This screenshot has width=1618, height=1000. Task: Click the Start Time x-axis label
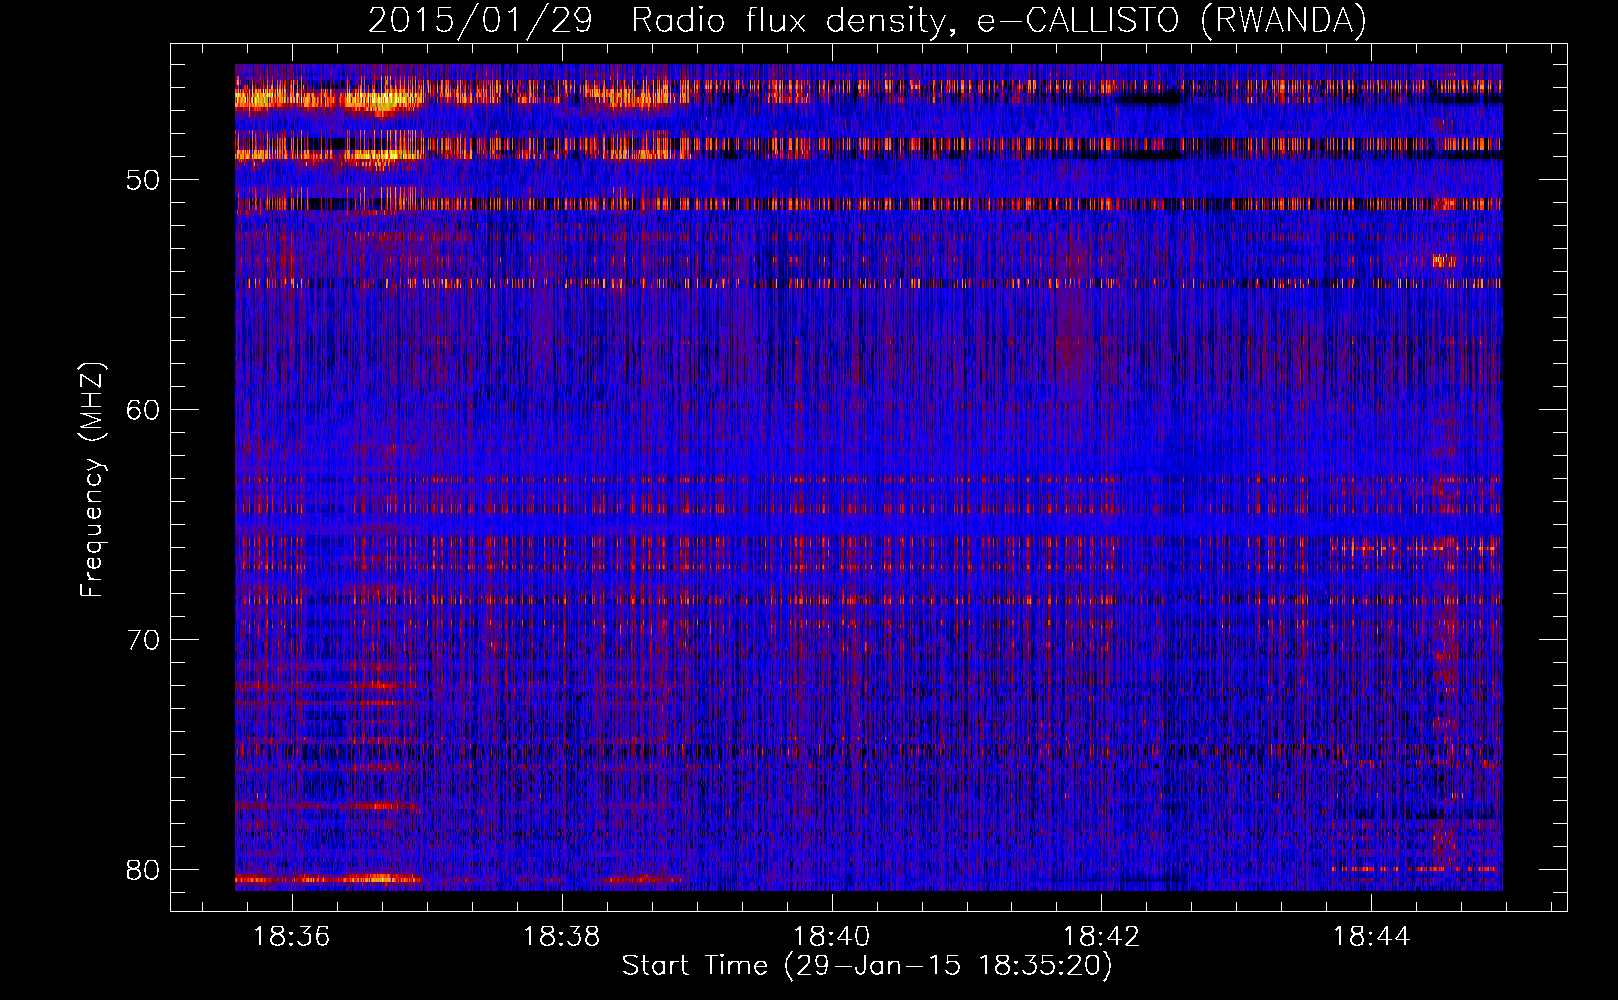coord(866,966)
